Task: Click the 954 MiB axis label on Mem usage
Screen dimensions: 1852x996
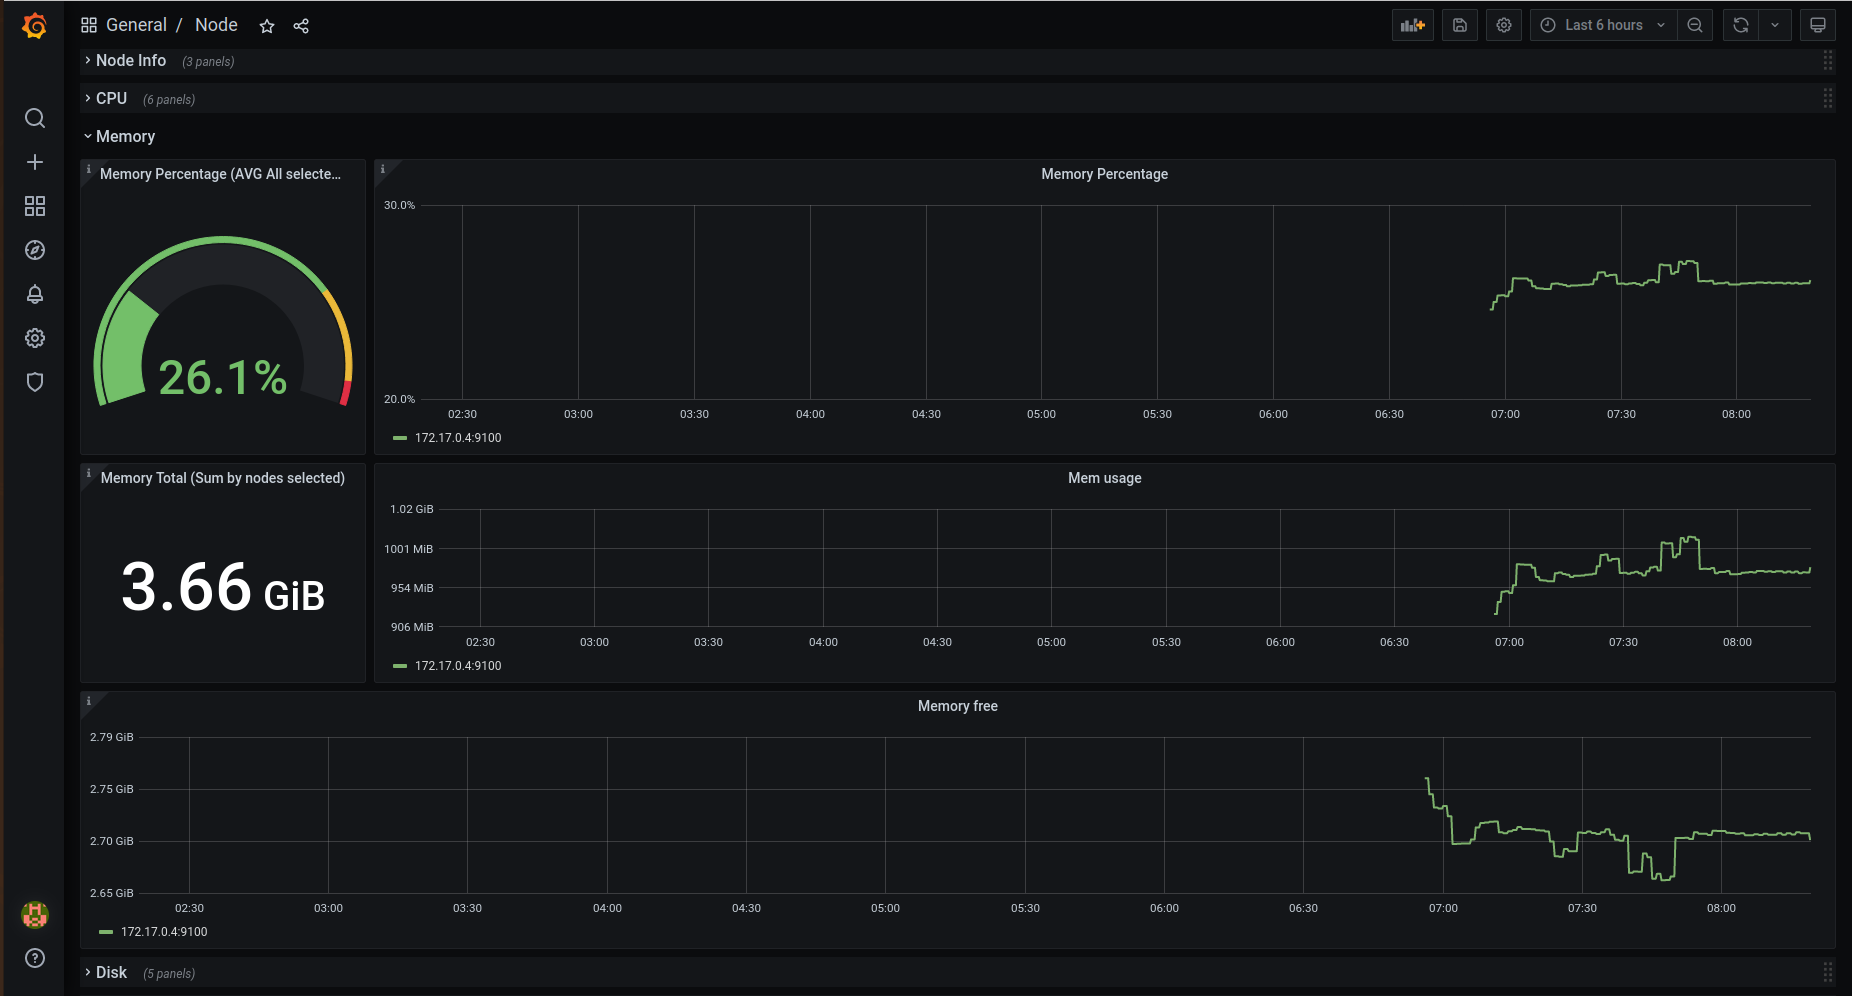Action: (x=412, y=588)
